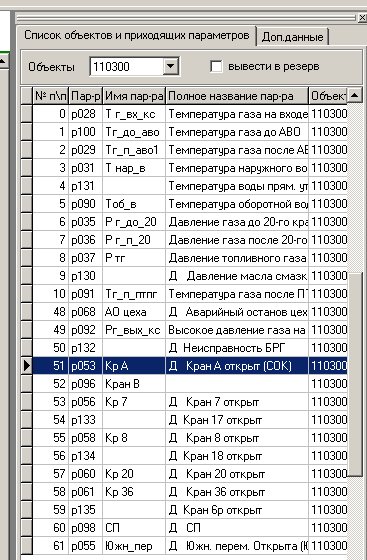
Task: Click the Объект column header
Action: tap(328, 96)
